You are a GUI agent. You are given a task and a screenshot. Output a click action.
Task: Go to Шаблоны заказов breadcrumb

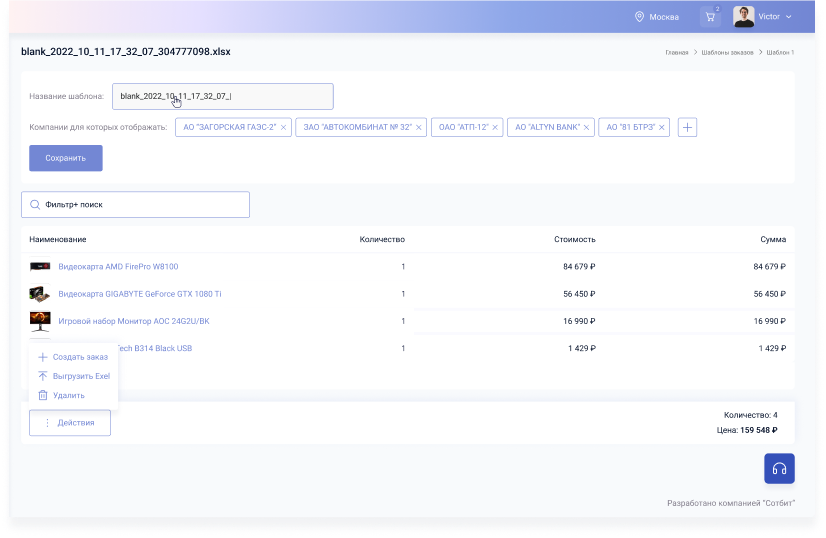[727, 52]
